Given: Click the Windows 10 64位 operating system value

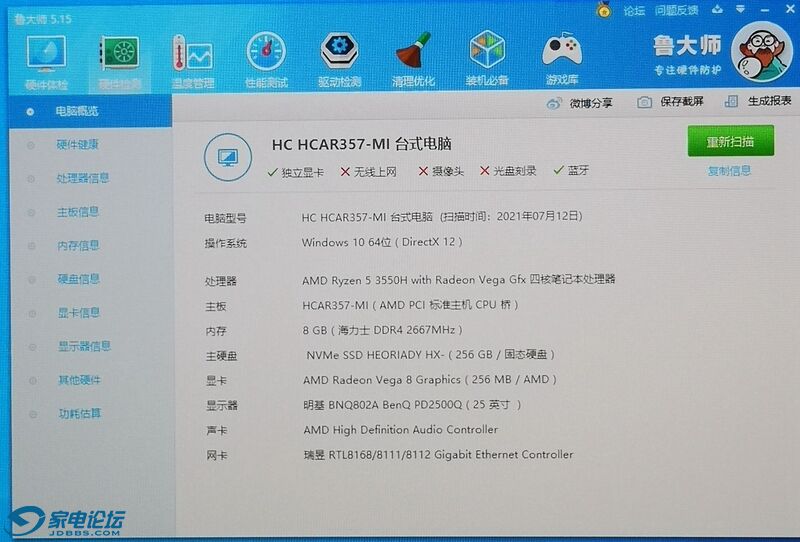Looking at the screenshot, I should pos(382,242).
